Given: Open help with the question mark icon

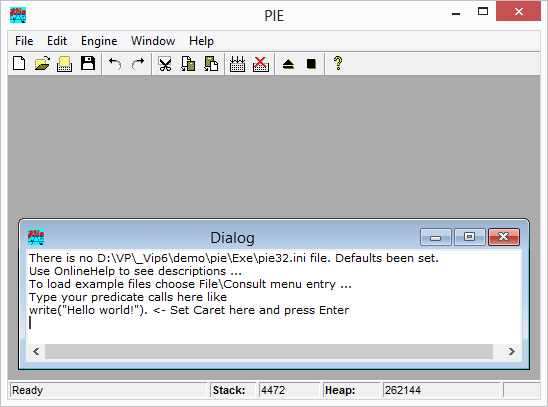Looking at the screenshot, I should click(338, 64).
